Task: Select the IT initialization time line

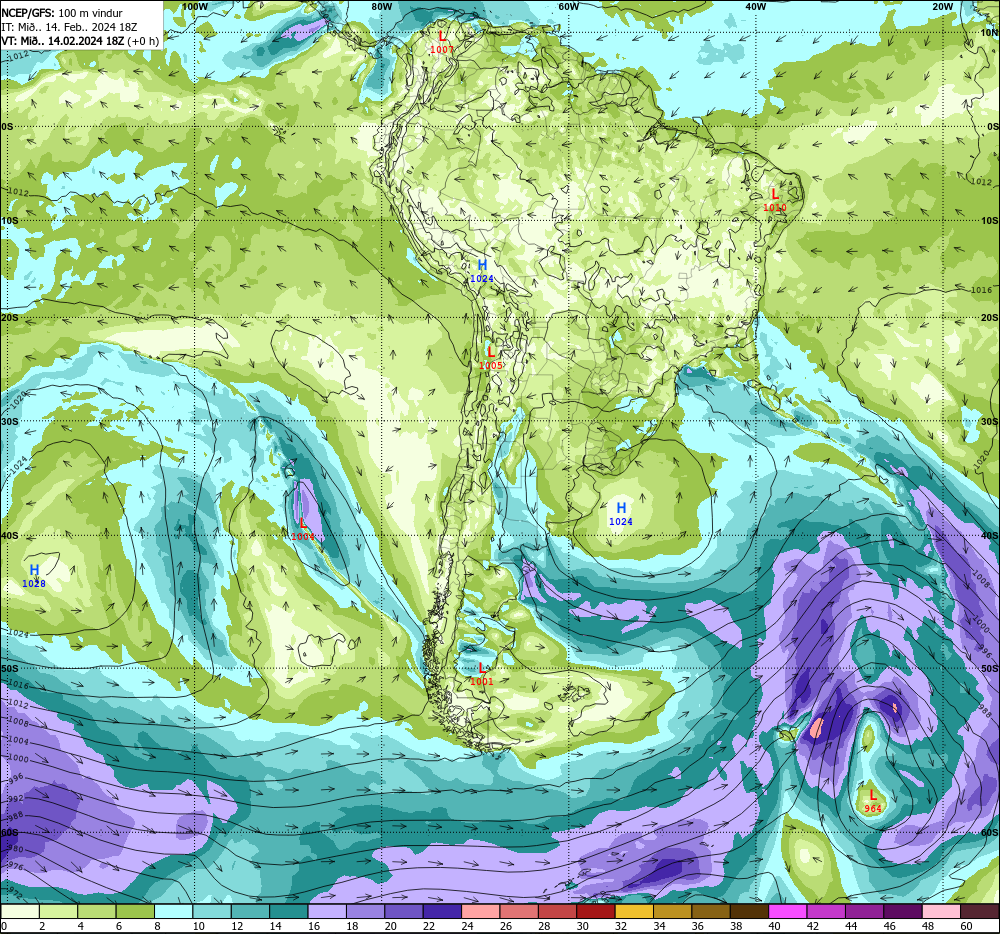Action: pyautogui.click(x=69, y=27)
